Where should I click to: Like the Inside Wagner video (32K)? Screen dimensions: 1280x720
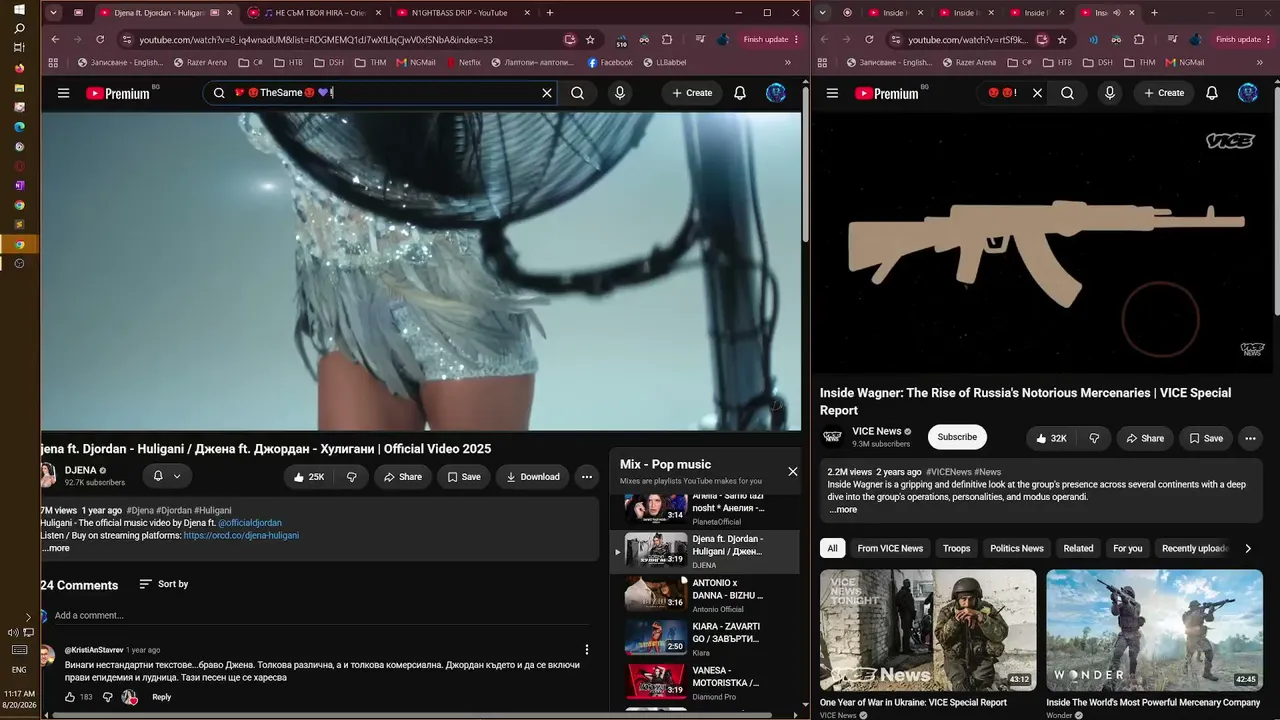pos(1051,438)
